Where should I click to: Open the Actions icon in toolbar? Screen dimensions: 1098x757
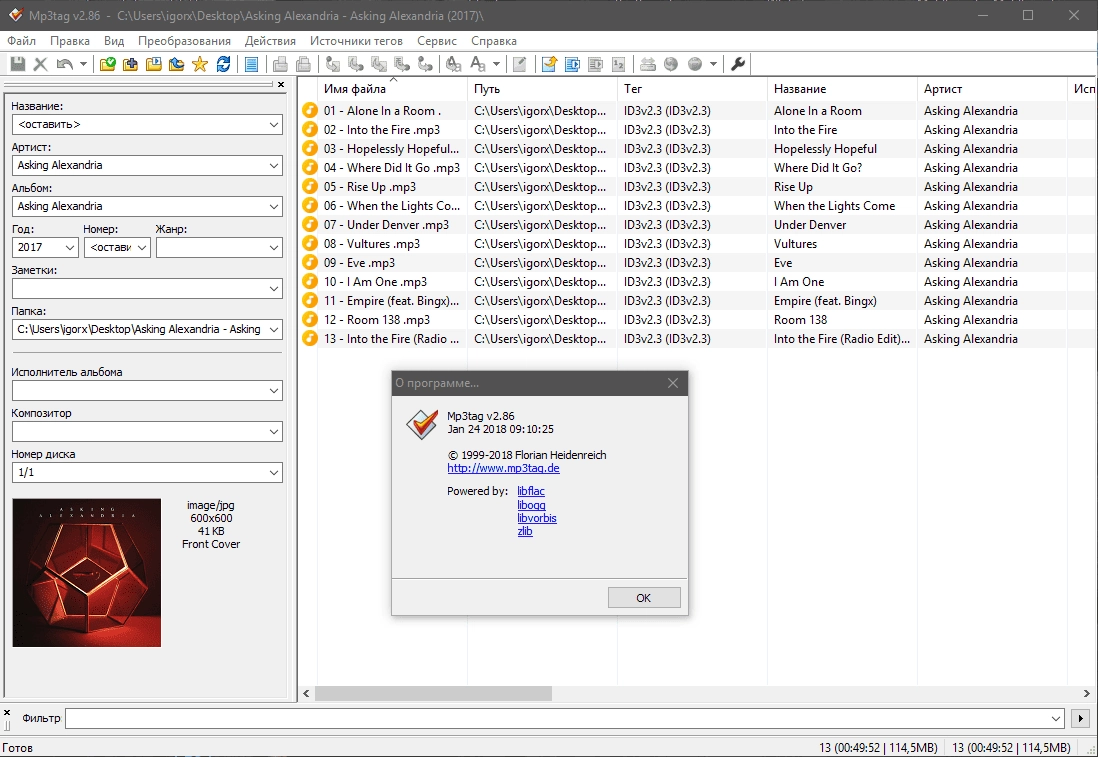tap(454, 64)
